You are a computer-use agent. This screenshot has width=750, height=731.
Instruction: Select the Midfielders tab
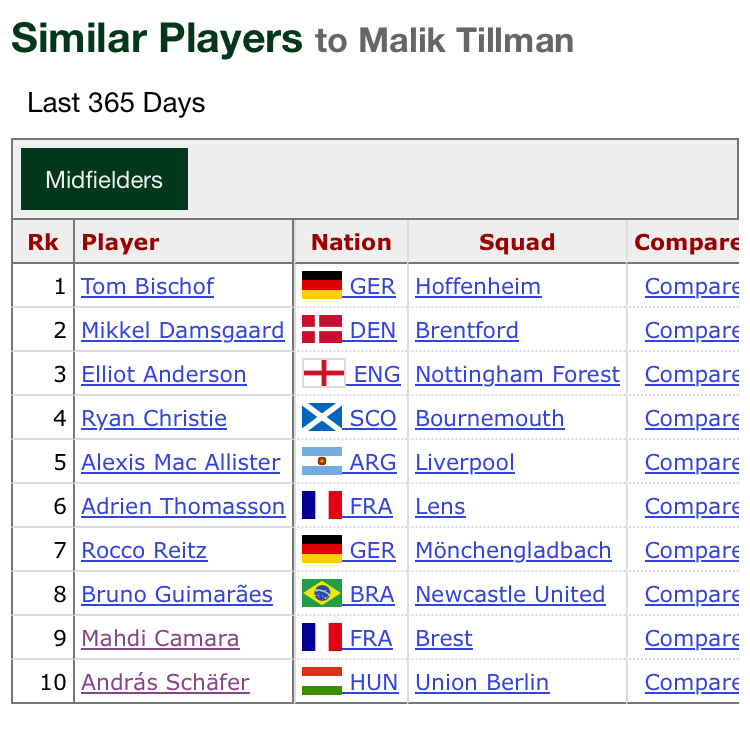tap(104, 179)
